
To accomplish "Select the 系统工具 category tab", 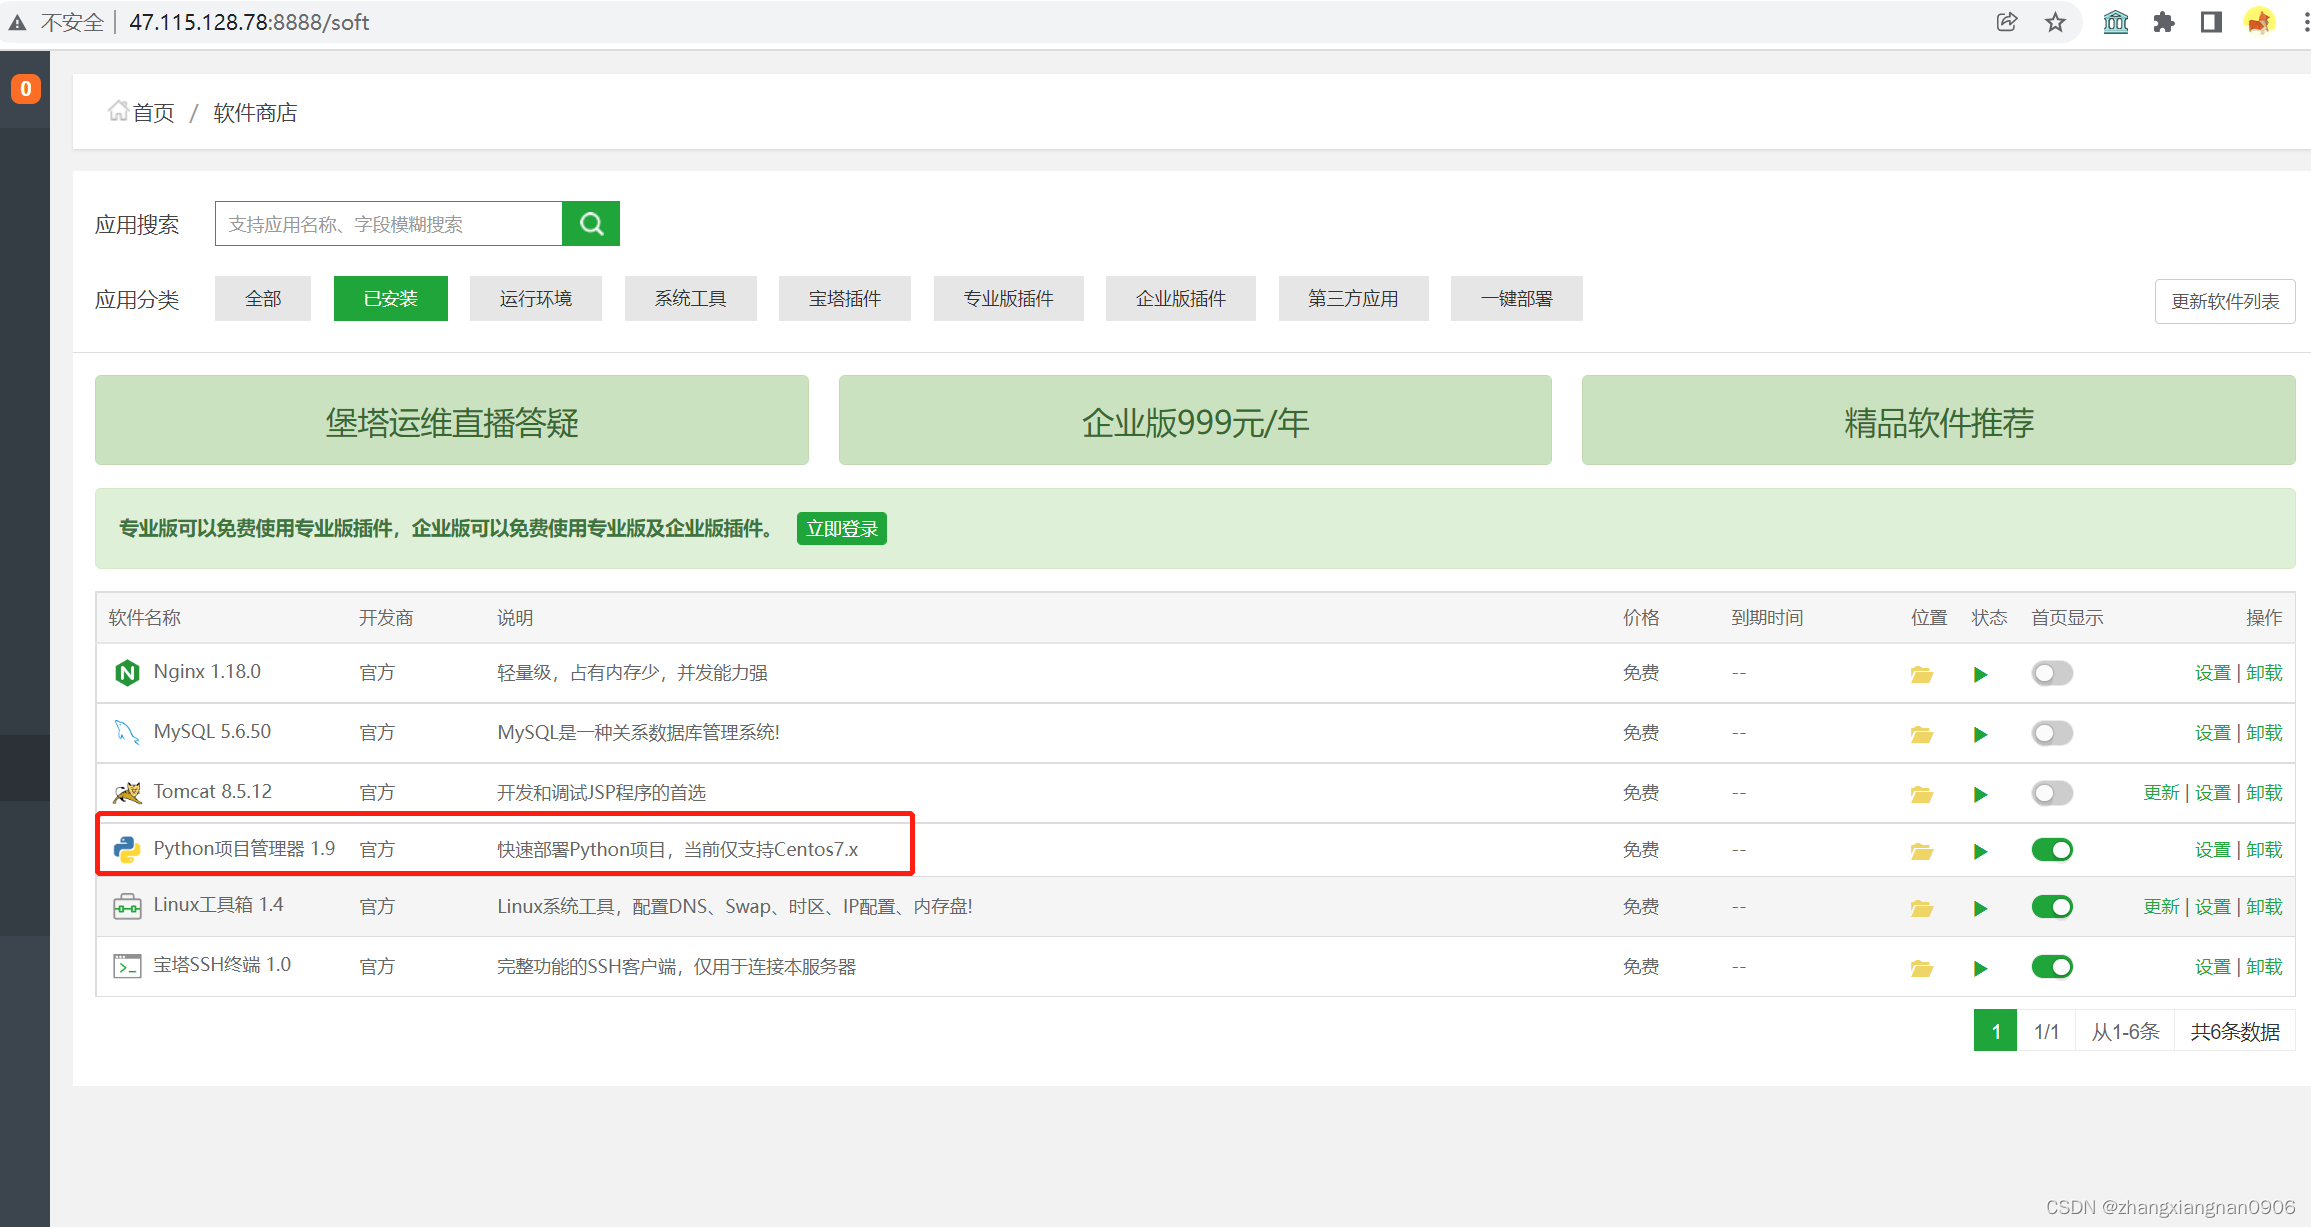I will click(x=690, y=299).
